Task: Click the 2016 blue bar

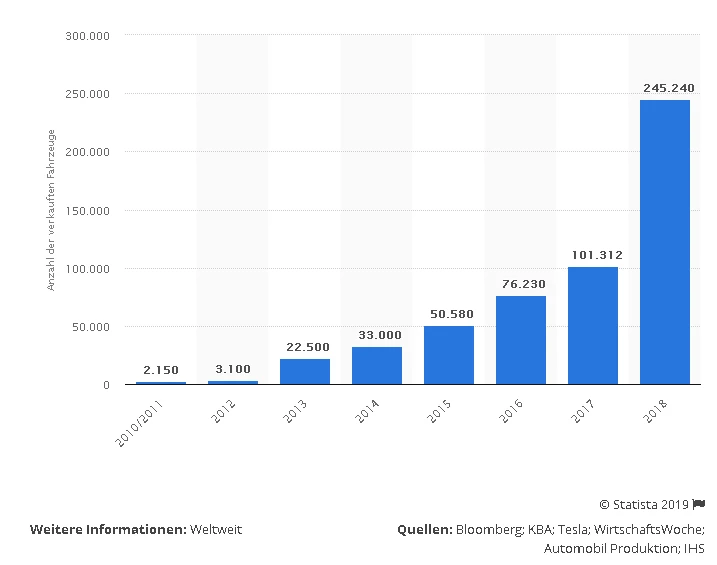Action: pos(521,340)
